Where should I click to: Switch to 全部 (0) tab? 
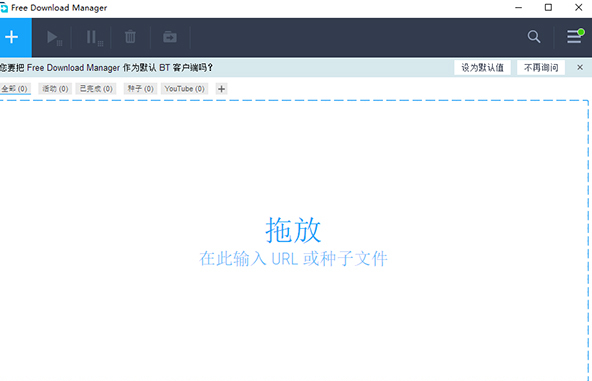(x=15, y=89)
